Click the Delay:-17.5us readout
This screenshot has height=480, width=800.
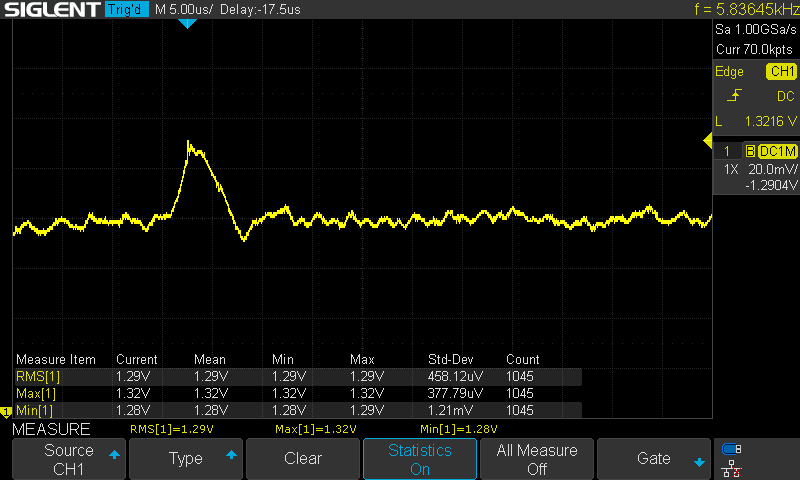pos(260,9)
